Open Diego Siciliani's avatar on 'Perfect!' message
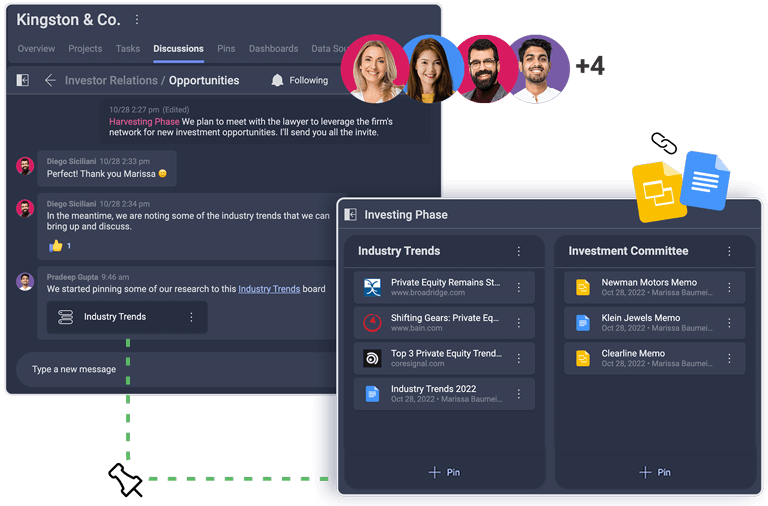The height and width of the screenshot is (506, 768). [x=25, y=166]
